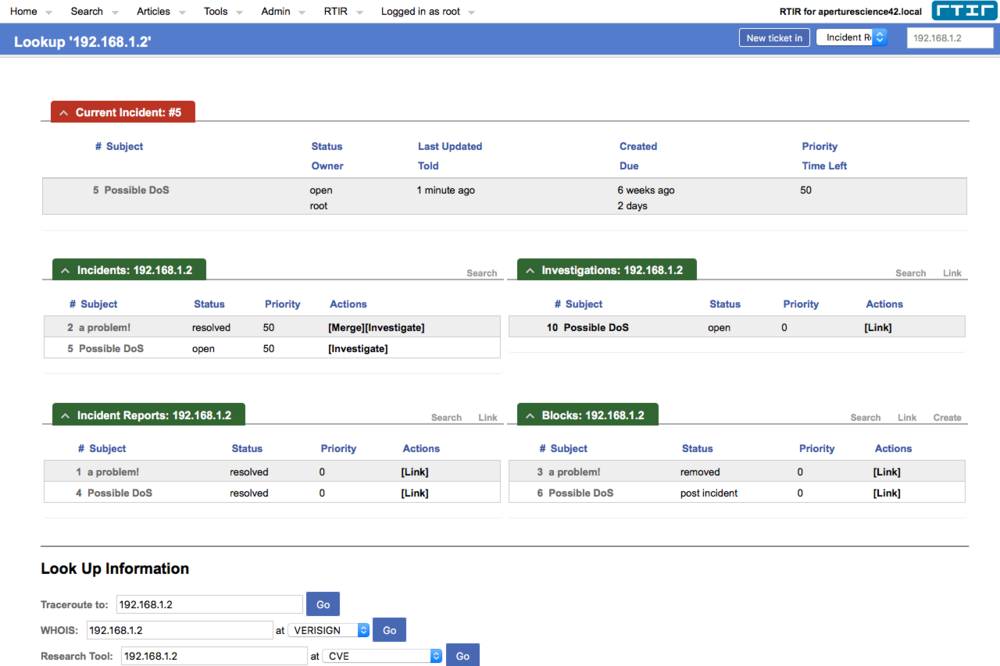
Task: Open incident 2 'a problem!' subject
Action: 105,327
